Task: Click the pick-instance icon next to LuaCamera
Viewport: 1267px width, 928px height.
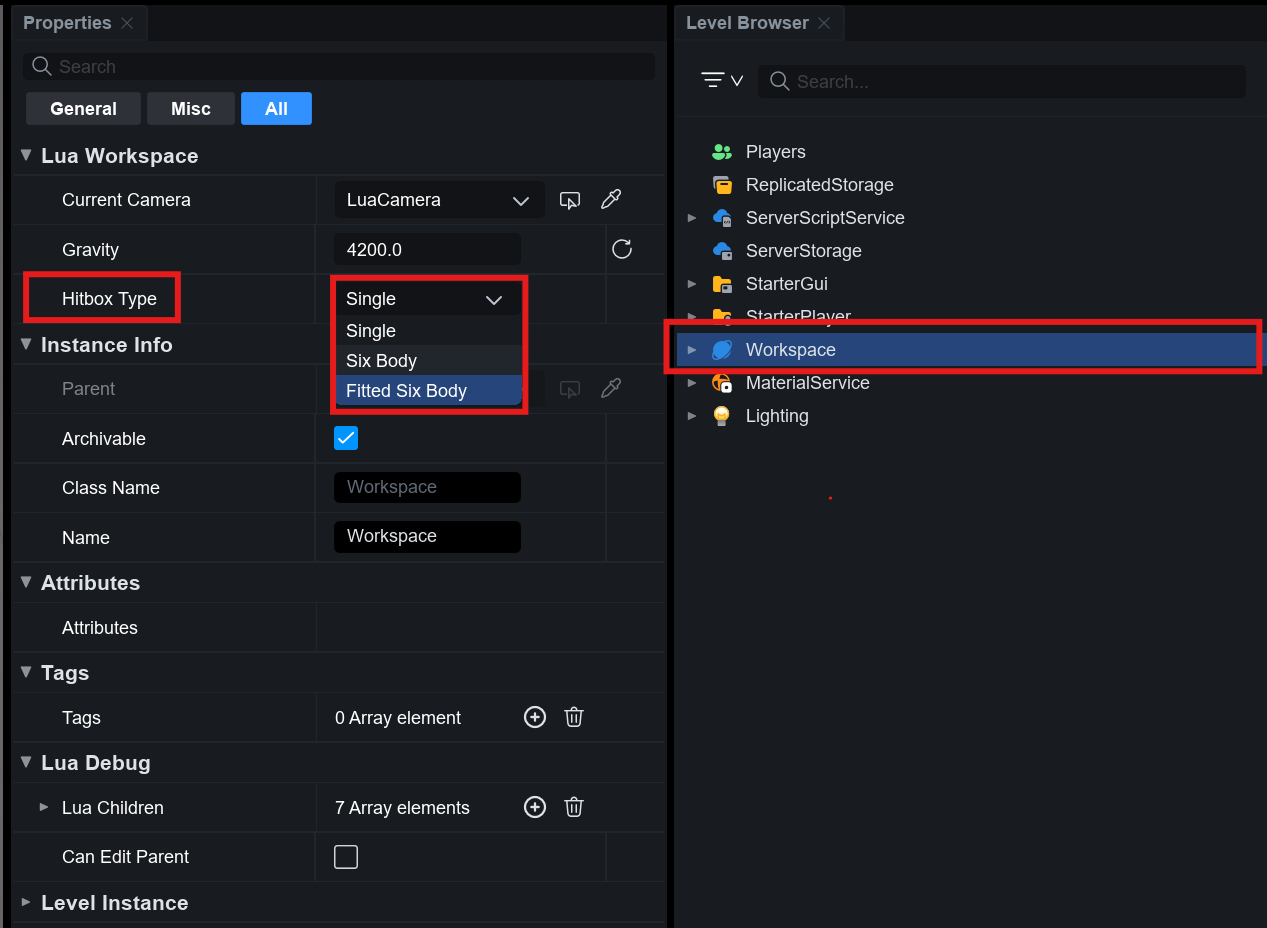Action: (x=569, y=200)
